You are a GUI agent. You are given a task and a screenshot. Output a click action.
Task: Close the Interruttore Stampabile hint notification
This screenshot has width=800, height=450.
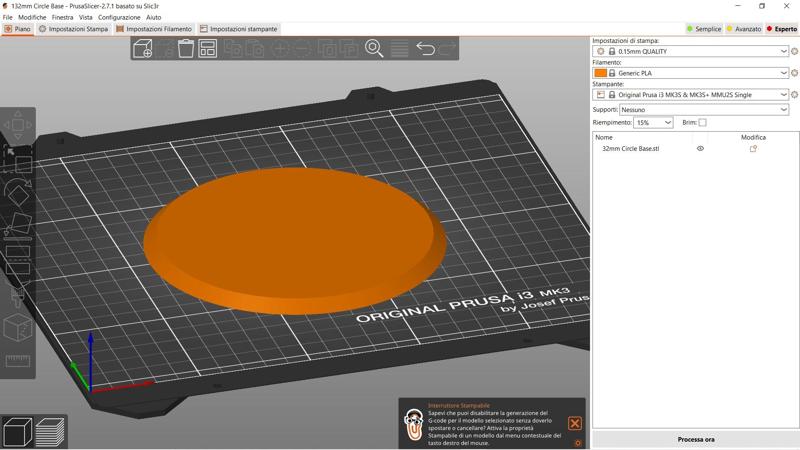[575, 424]
